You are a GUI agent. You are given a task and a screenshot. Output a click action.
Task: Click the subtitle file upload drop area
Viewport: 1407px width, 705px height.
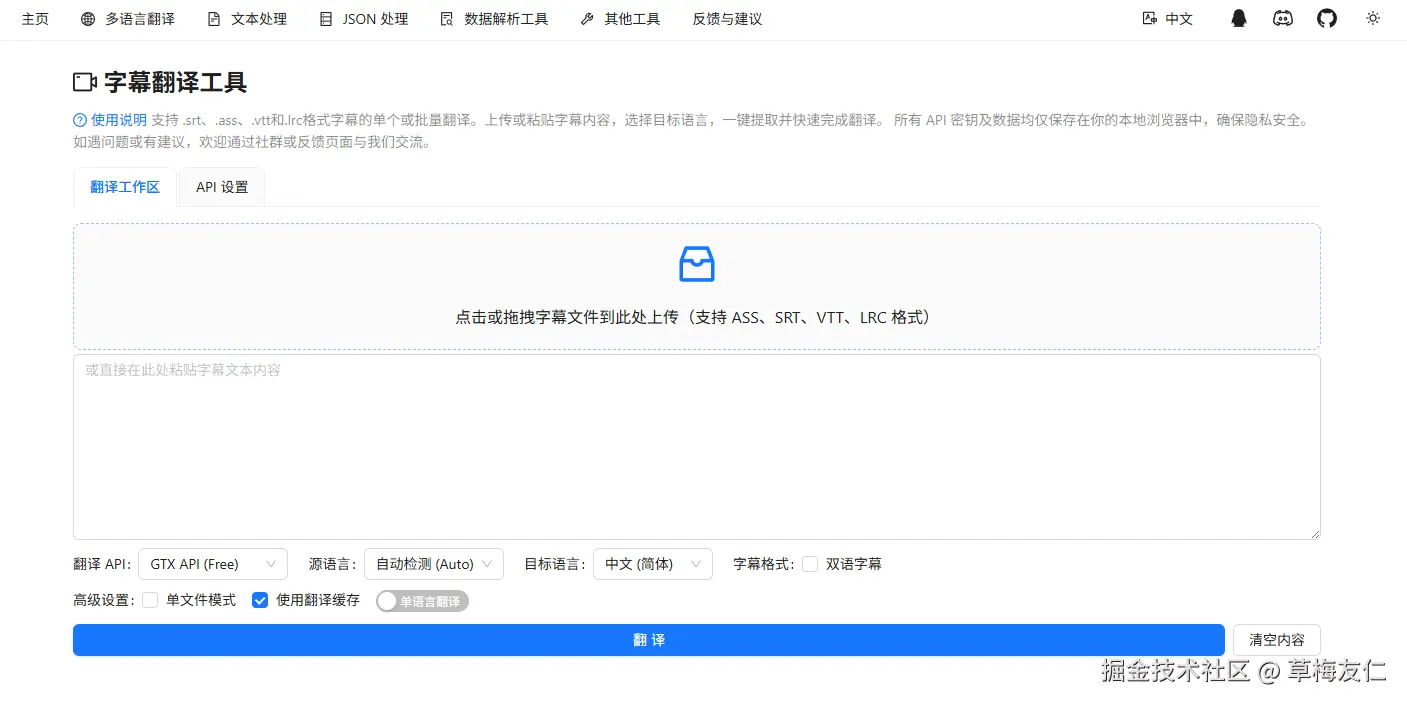click(x=697, y=286)
